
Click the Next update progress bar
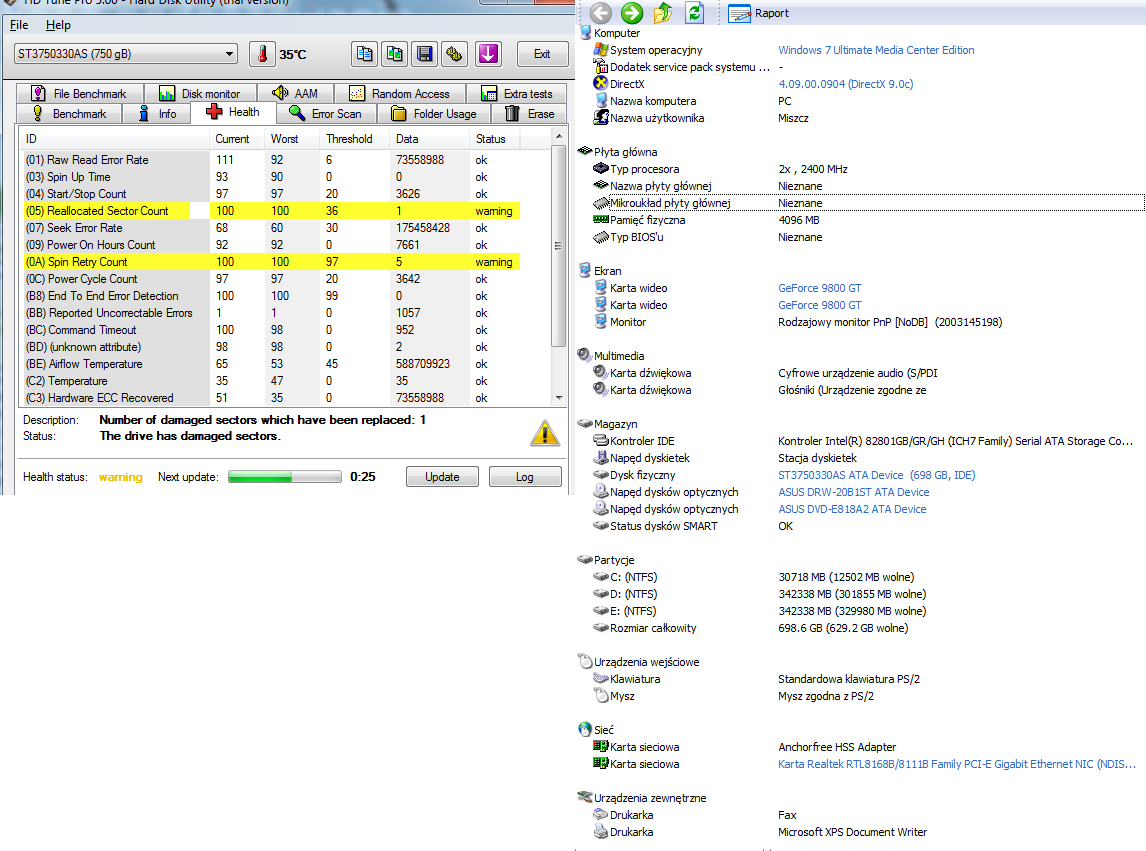(284, 477)
